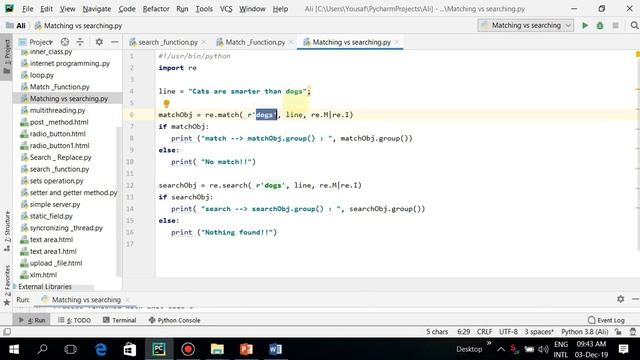Image resolution: width=640 pixels, height=360 pixels.
Task: Open Project panel settings gear
Action: (x=99, y=42)
